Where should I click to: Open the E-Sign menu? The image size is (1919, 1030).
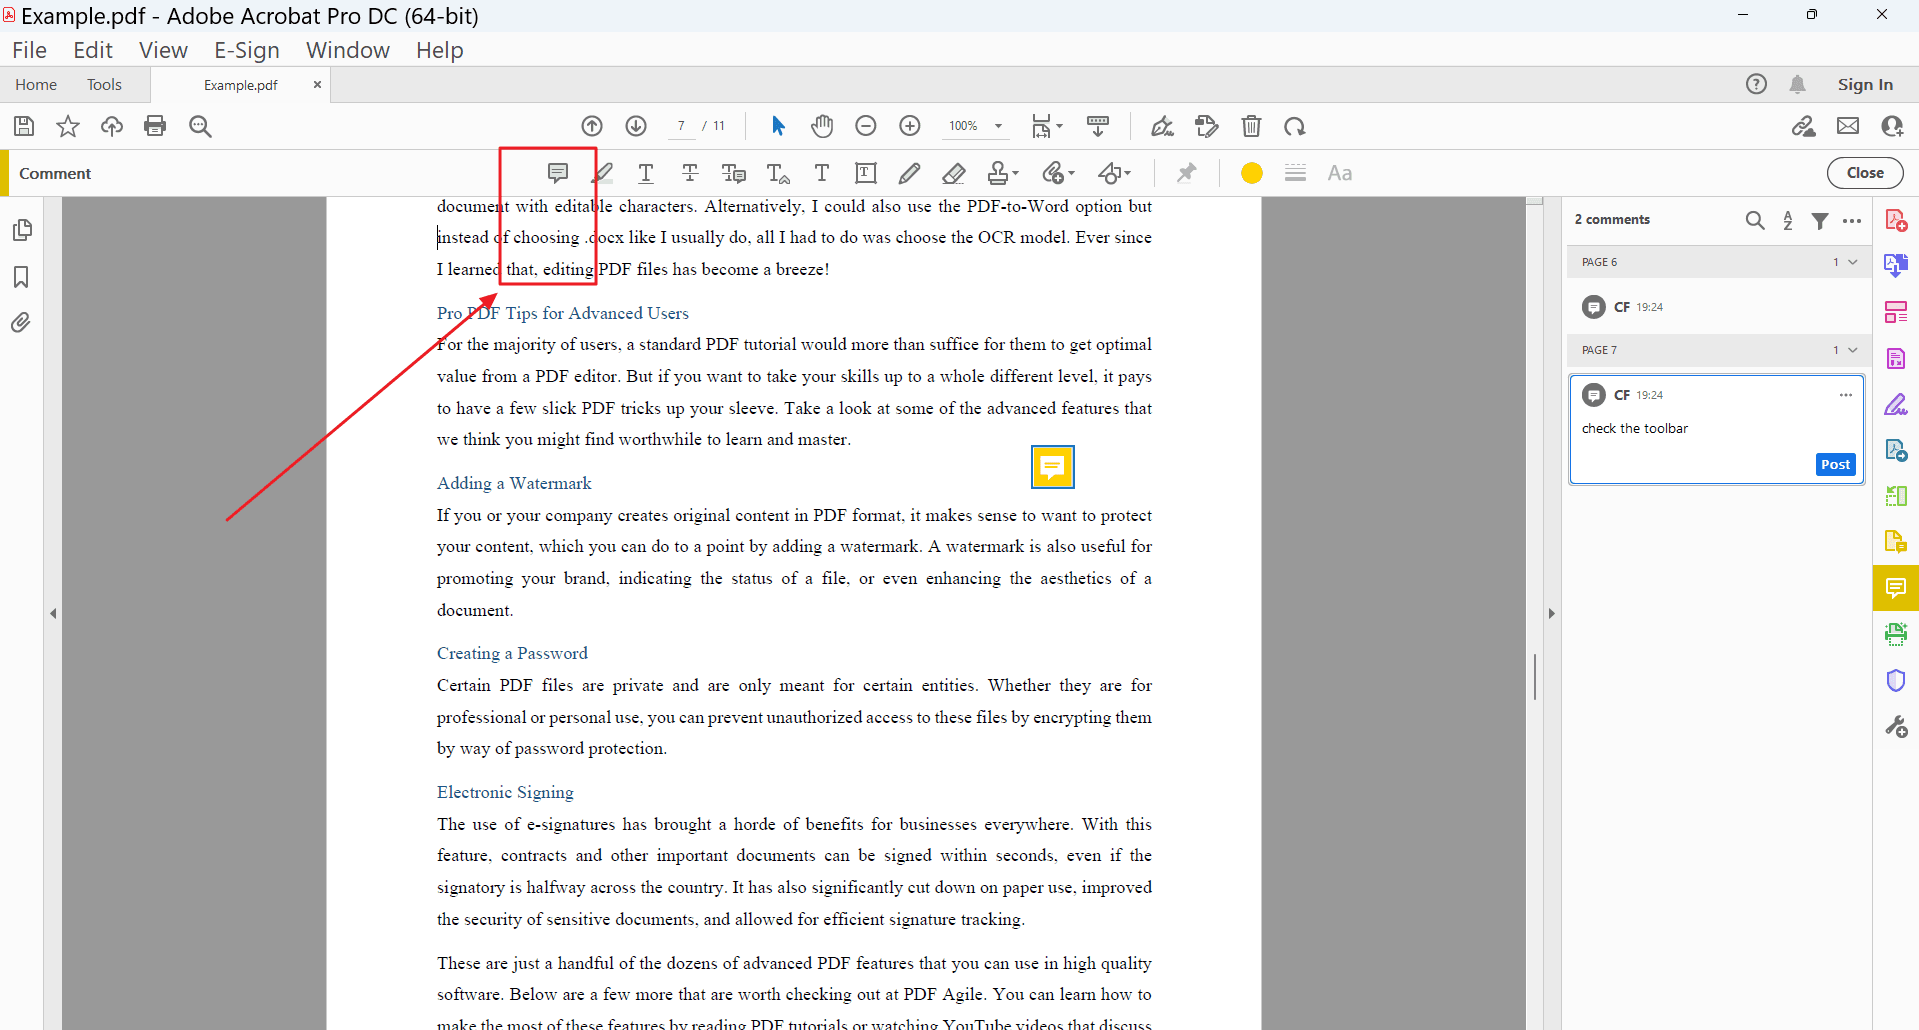pos(247,50)
